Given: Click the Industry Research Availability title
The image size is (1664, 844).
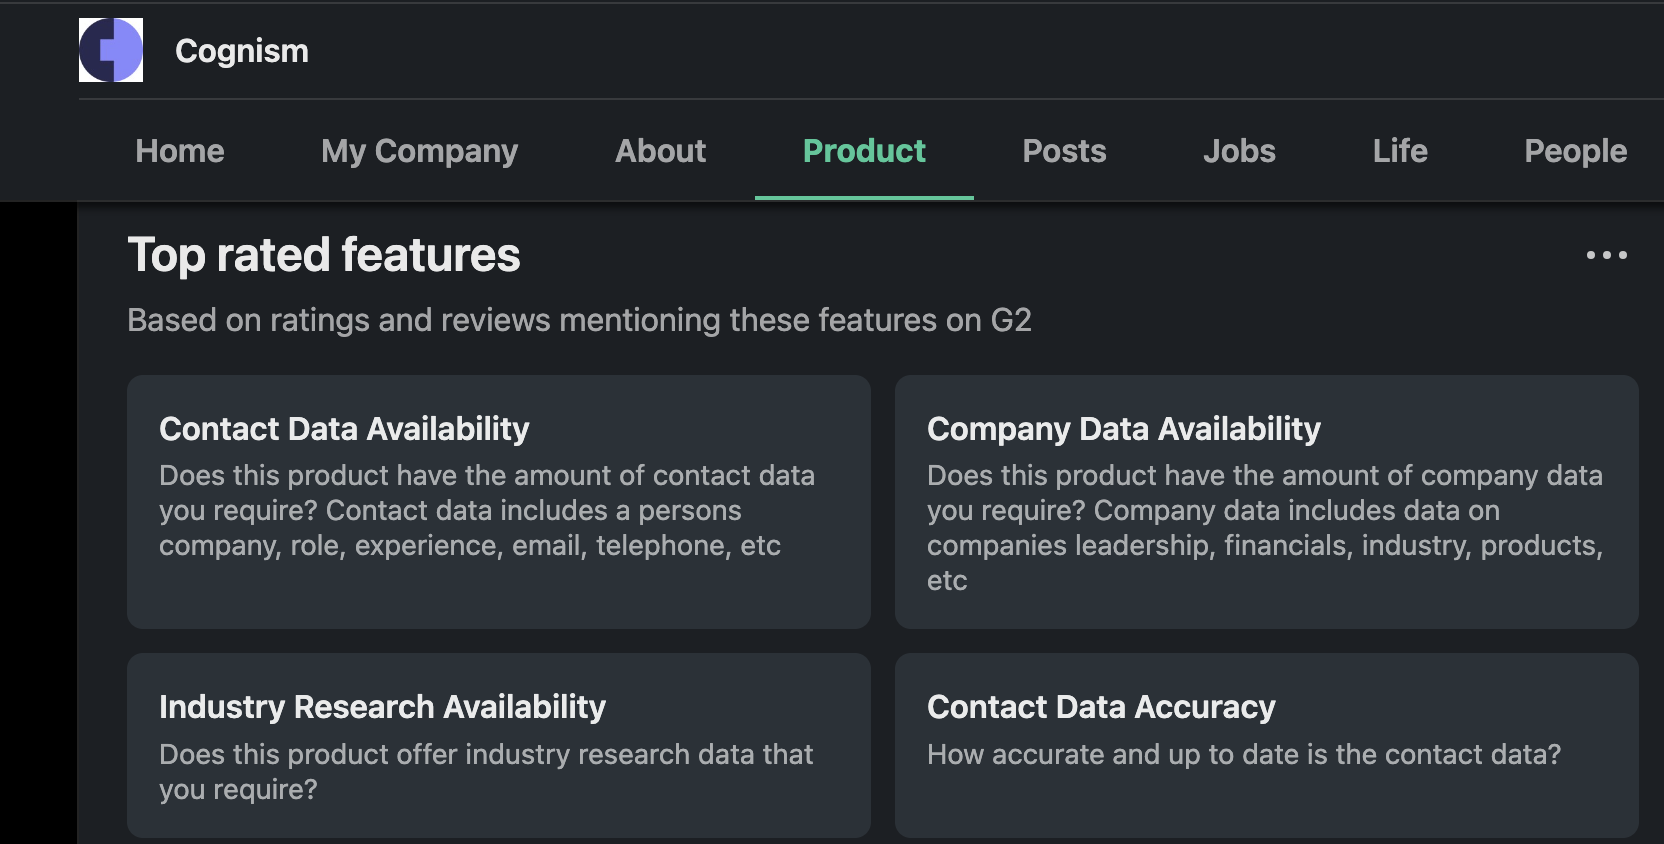Looking at the screenshot, I should pyautogui.click(x=382, y=707).
